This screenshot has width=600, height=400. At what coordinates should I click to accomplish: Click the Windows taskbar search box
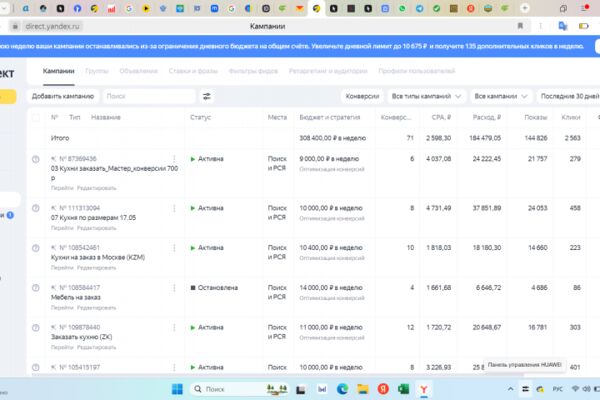tap(240, 389)
